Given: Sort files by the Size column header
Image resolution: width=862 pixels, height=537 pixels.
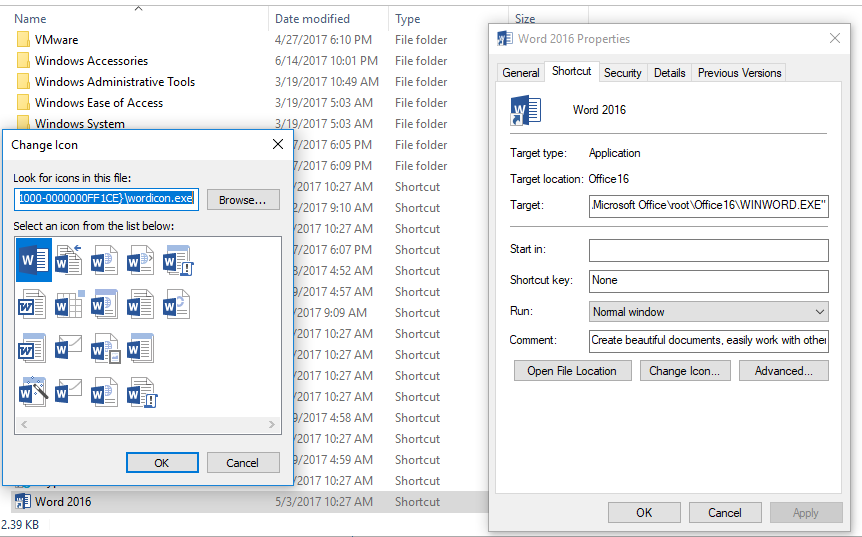Looking at the screenshot, I should pyautogui.click(x=525, y=19).
